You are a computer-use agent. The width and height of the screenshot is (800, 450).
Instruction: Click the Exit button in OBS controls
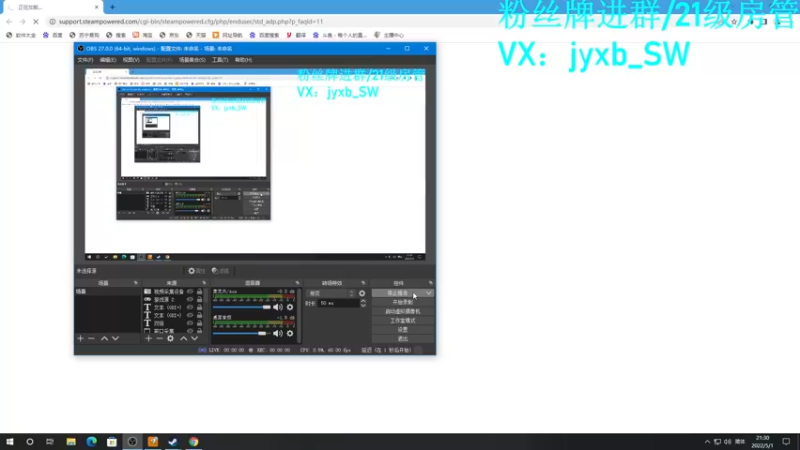click(403, 339)
